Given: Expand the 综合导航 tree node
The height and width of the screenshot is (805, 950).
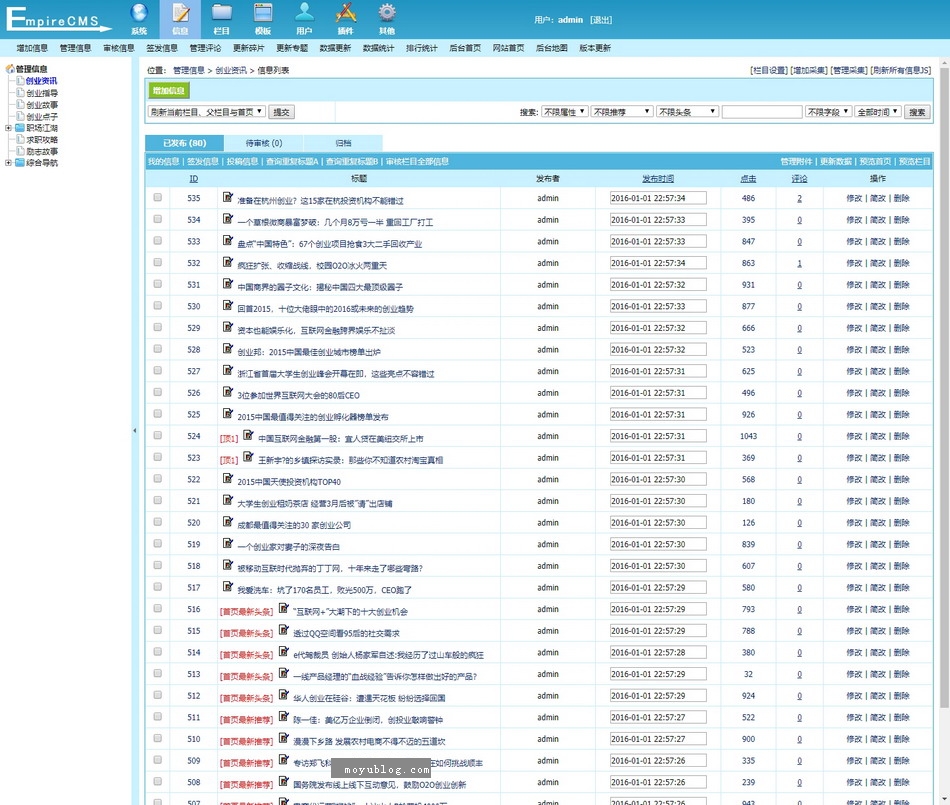Looking at the screenshot, I should click(8, 162).
